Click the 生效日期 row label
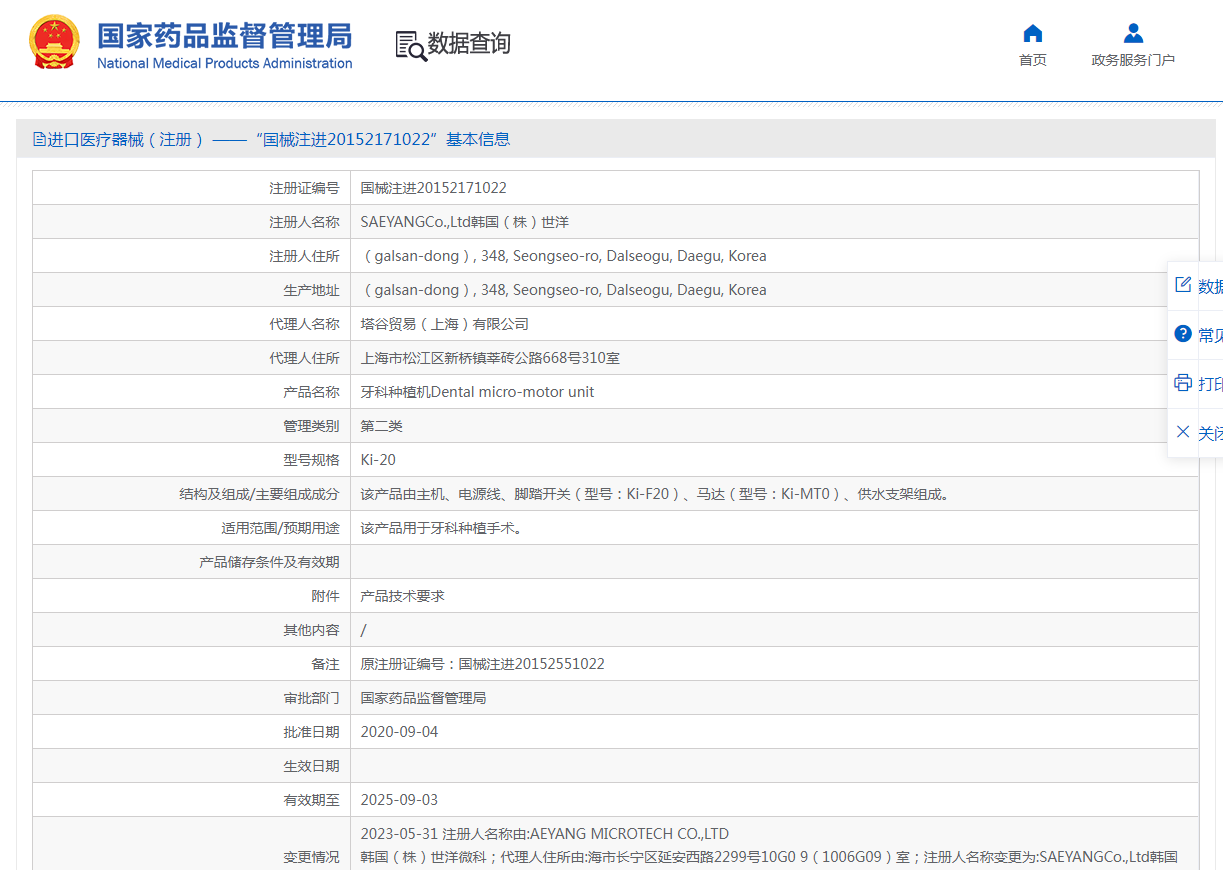 pyautogui.click(x=311, y=766)
